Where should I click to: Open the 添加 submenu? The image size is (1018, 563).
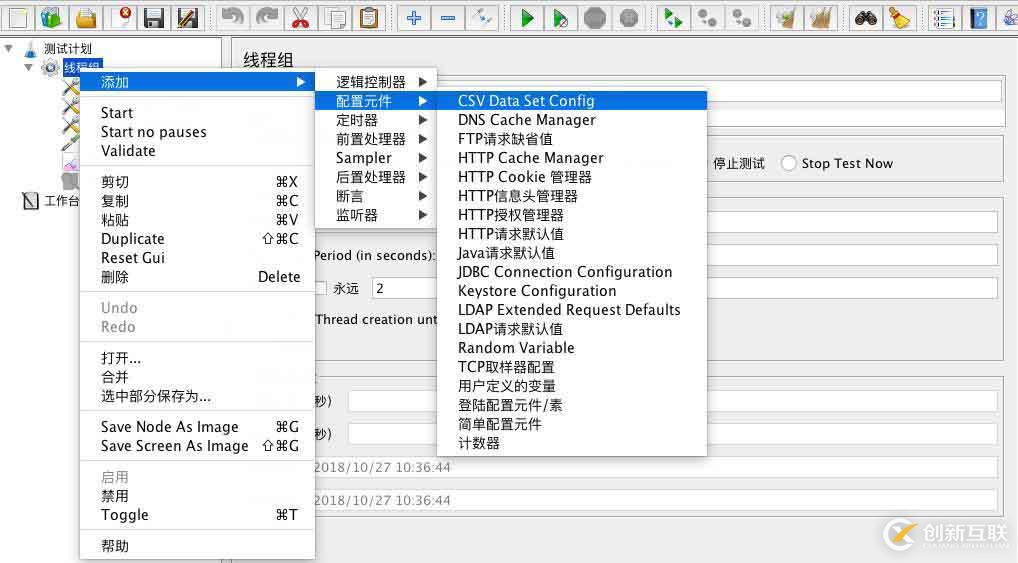197,82
